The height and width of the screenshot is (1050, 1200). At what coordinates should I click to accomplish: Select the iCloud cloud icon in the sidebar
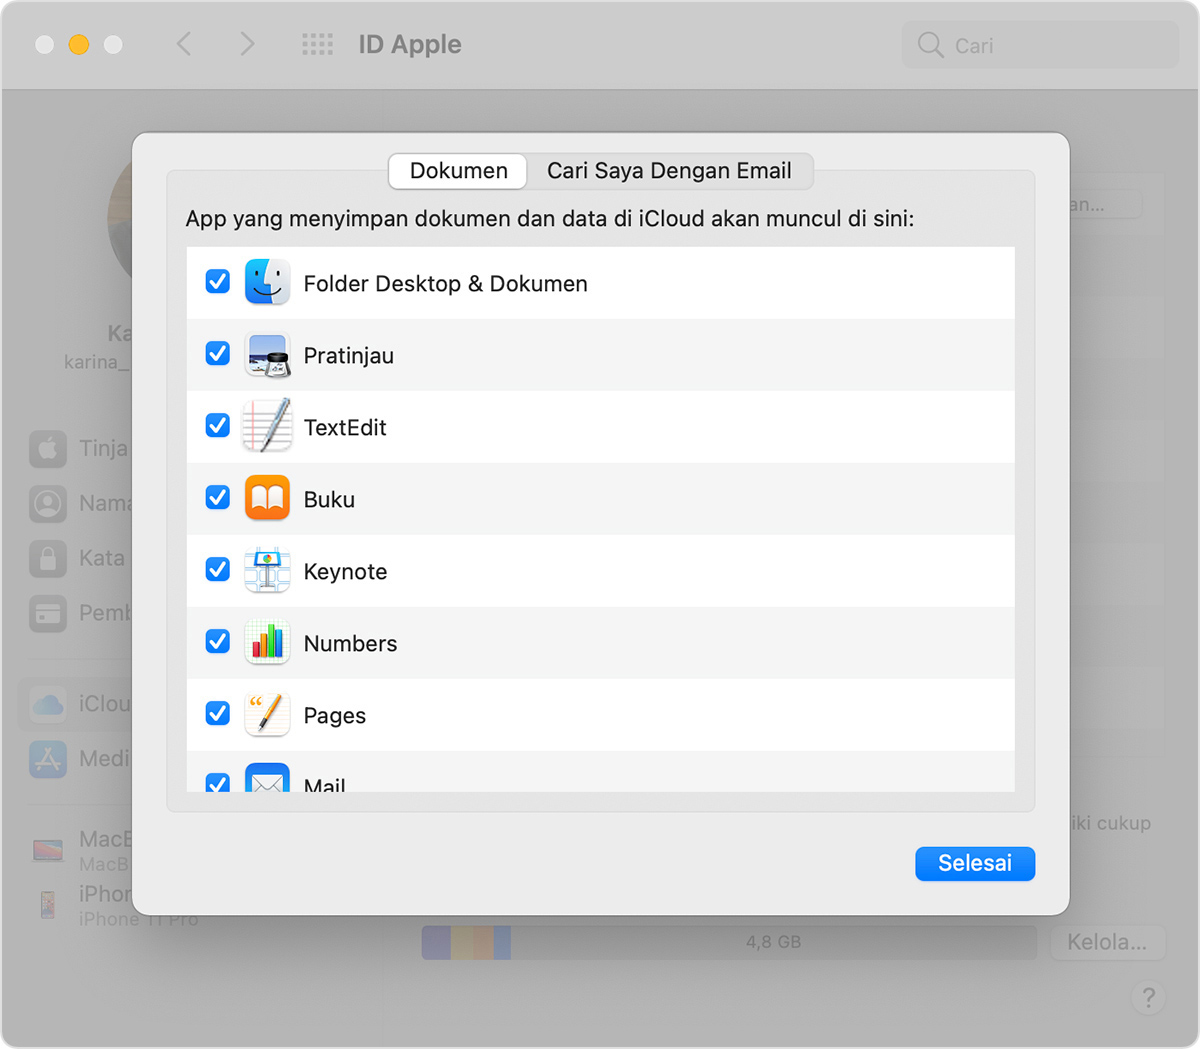tap(48, 704)
